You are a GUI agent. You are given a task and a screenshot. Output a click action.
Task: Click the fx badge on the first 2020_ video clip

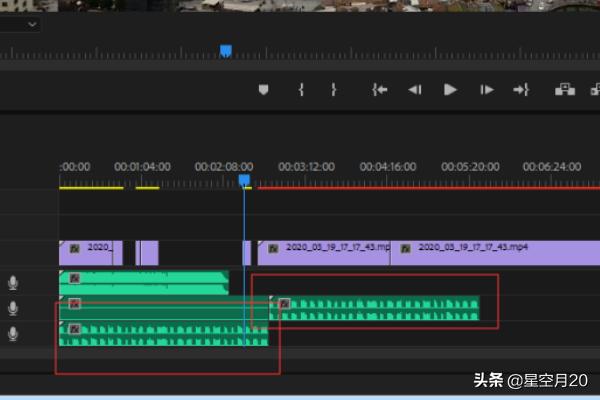pos(75,248)
